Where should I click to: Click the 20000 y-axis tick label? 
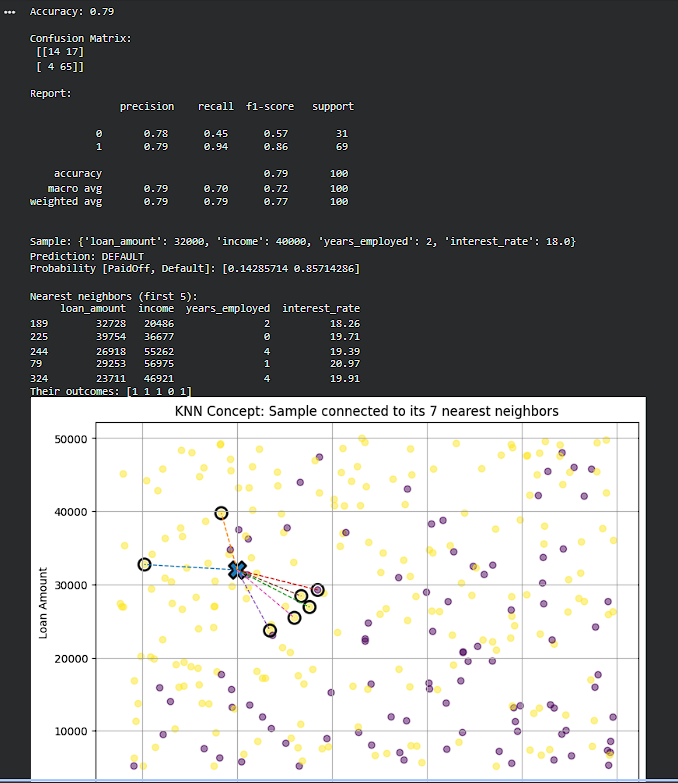71,659
